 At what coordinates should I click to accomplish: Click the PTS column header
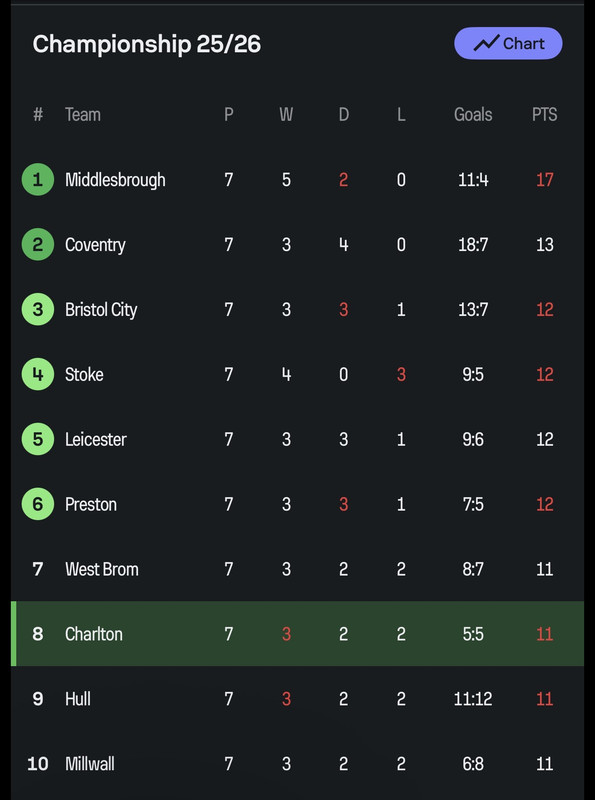pyautogui.click(x=544, y=114)
